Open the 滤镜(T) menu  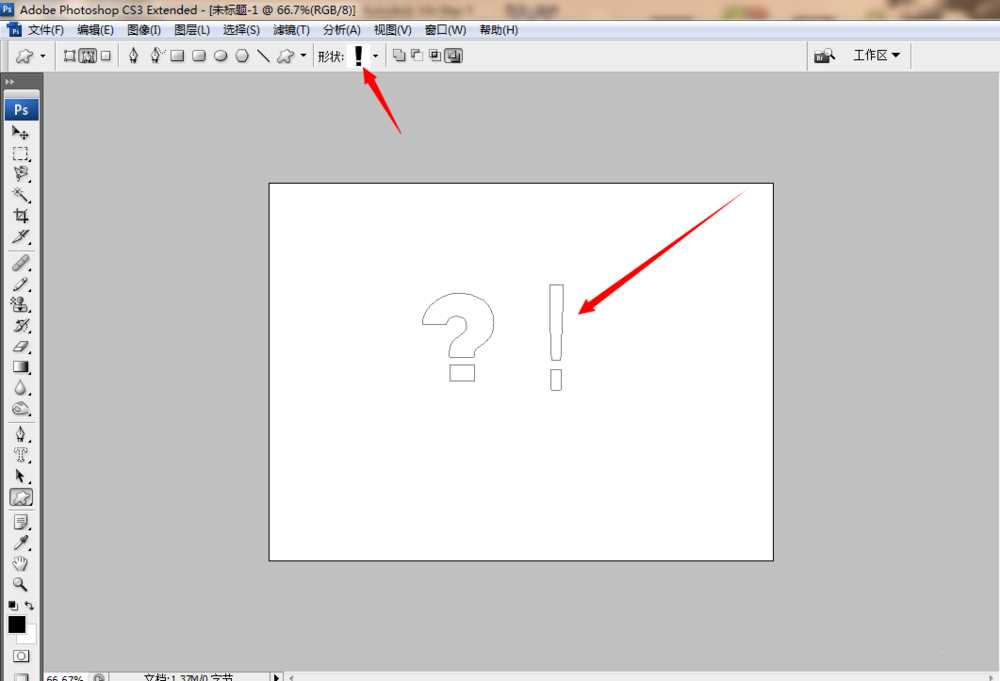291,30
